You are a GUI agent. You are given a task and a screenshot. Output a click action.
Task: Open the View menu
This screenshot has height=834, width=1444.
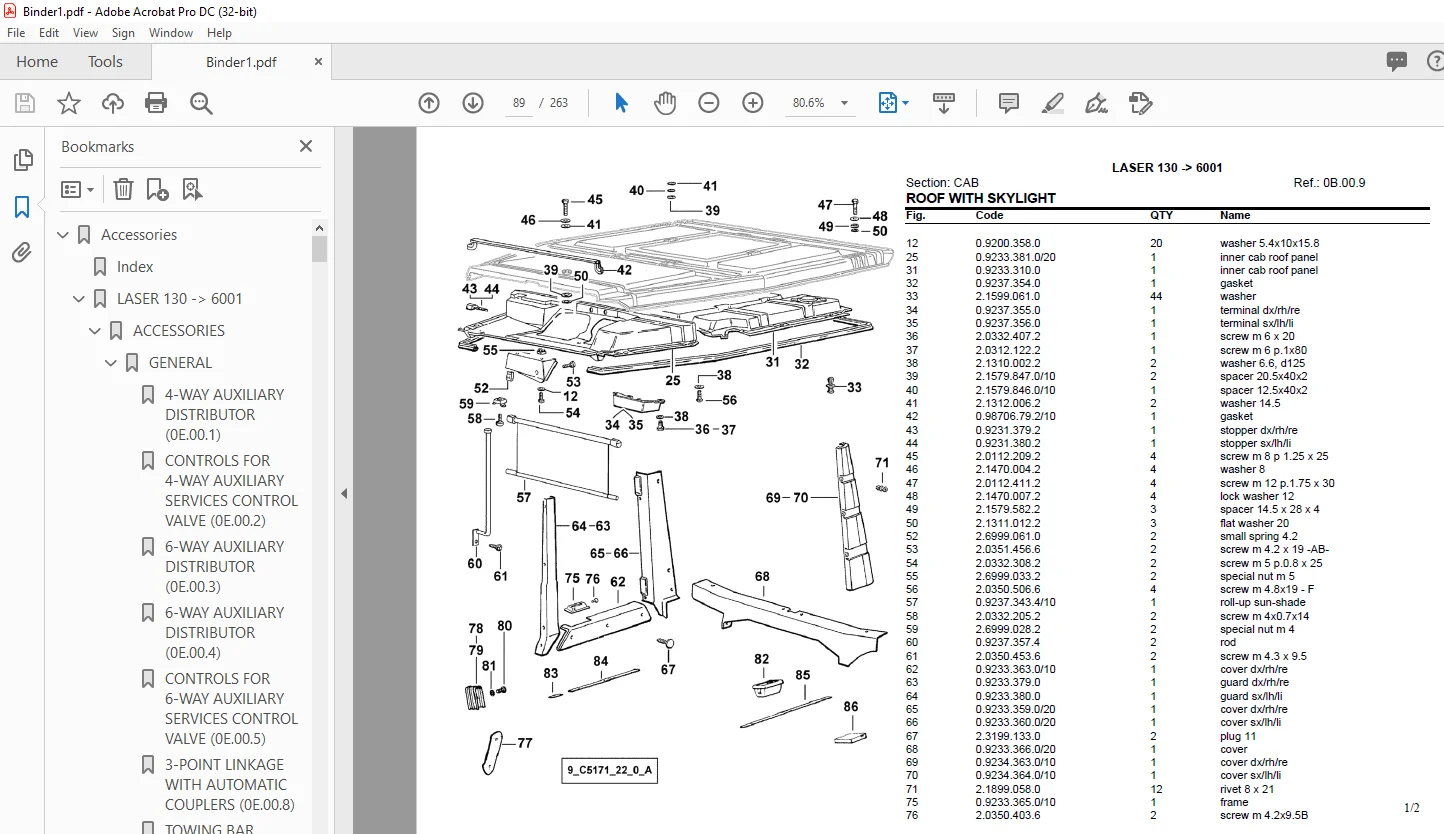pyautogui.click(x=85, y=33)
